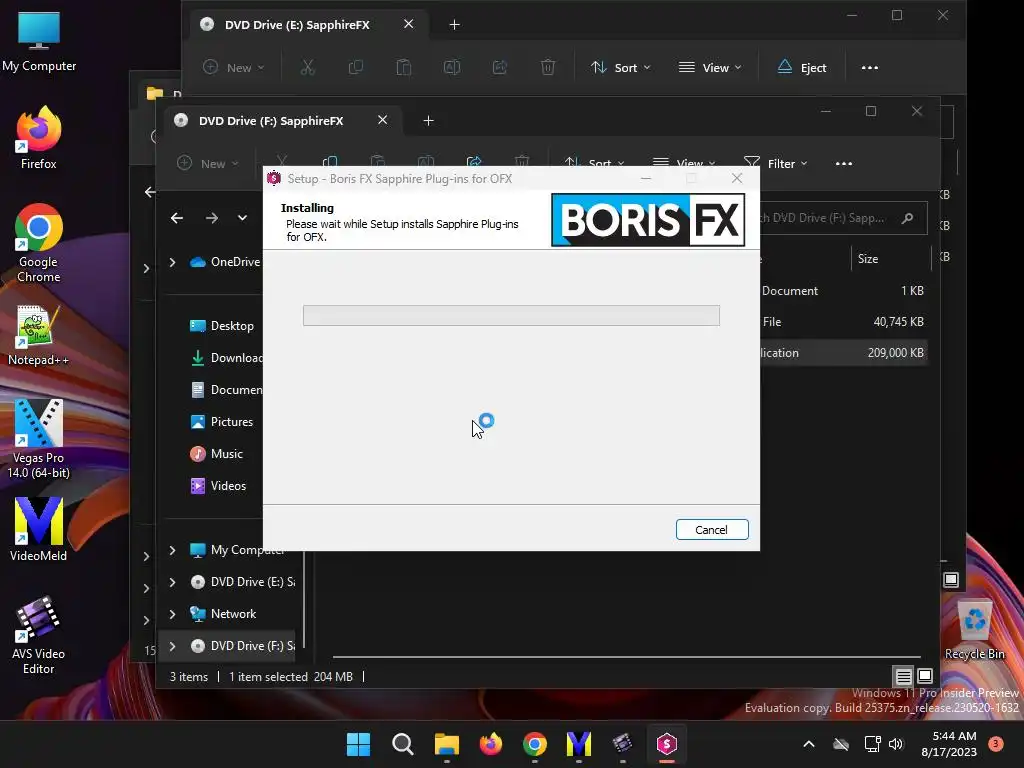1024x768 pixels.
Task: Launch Vegas Pro 14.0 desktop shortcut
Action: click(x=39, y=440)
